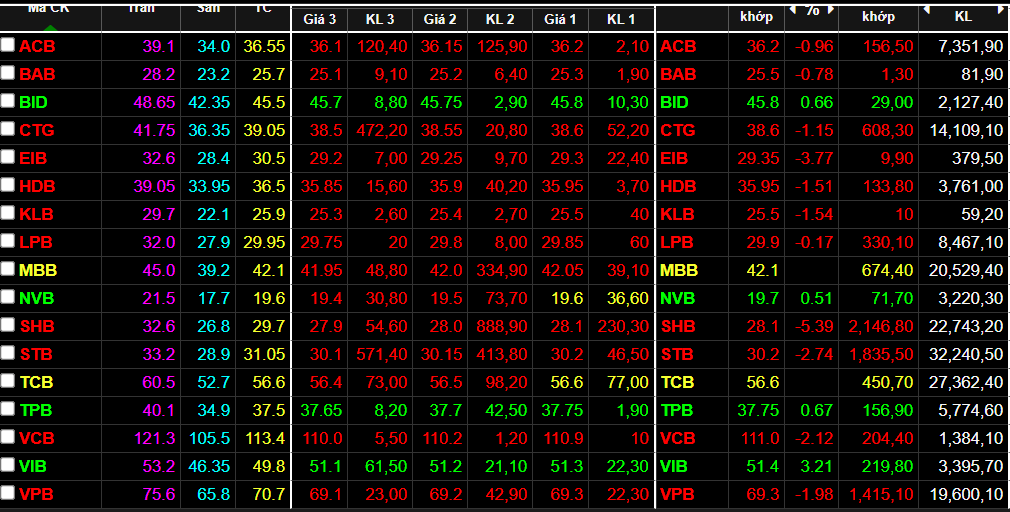The height and width of the screenshot is (512, 1010).
Task: Click the right arrow beside the % header
Action: pos(832,9)
